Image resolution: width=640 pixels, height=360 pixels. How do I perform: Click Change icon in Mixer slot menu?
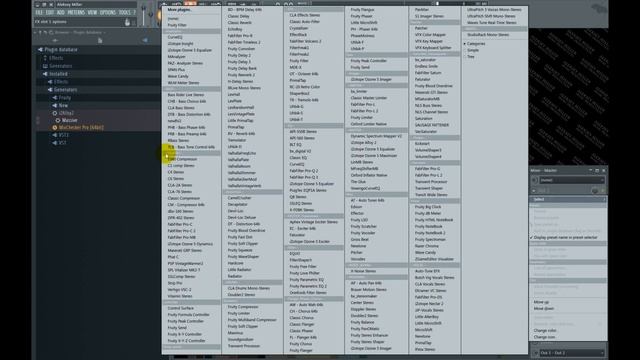tap(544, 337)
